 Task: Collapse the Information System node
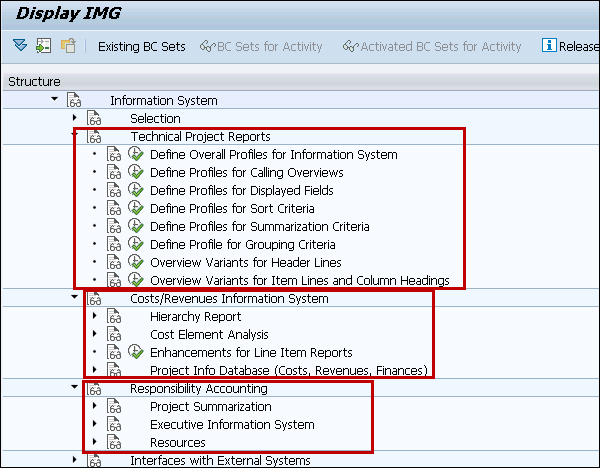click(x=53, y=100)
